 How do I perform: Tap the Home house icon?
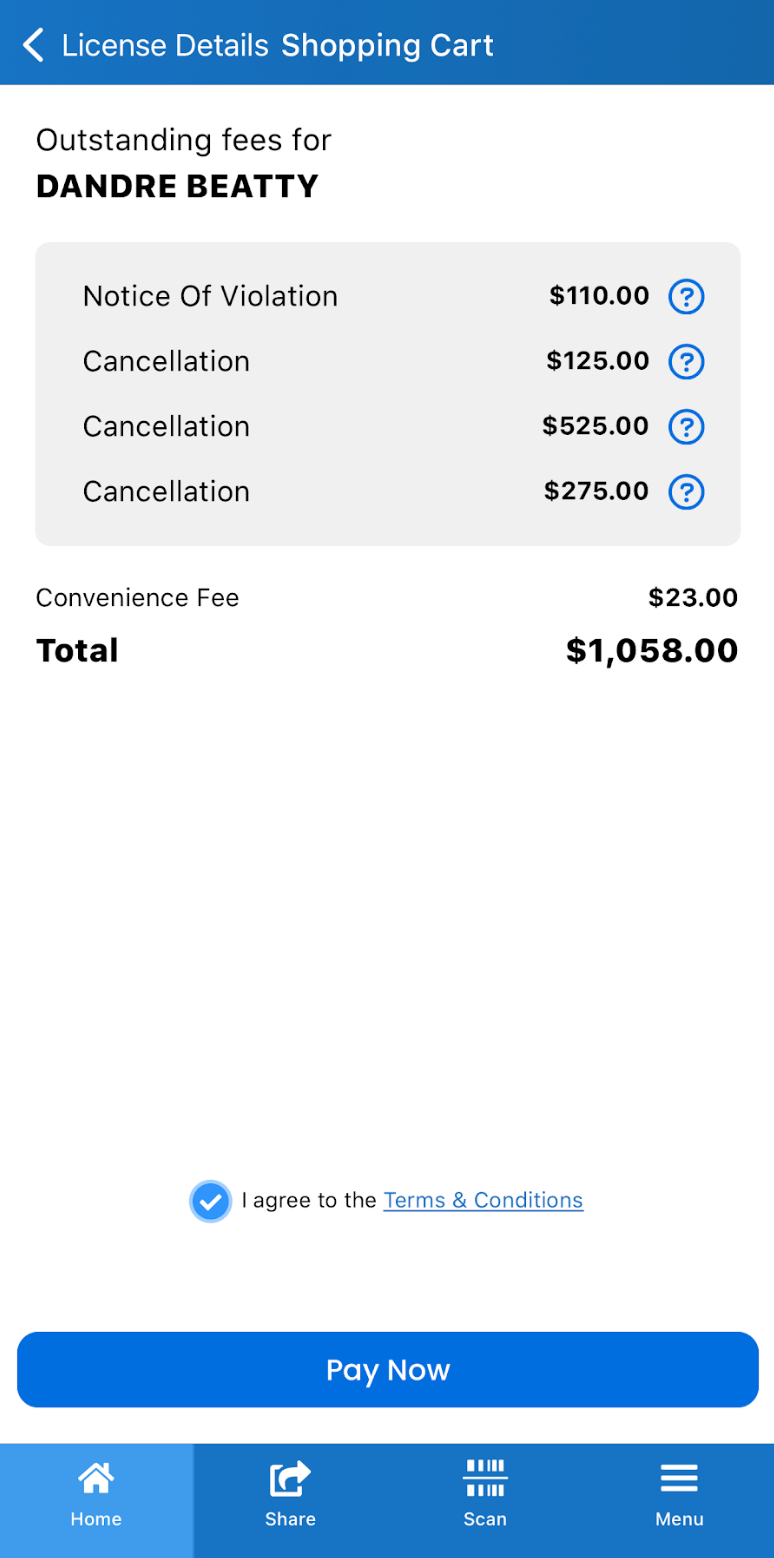click(x=96, y=1477)
